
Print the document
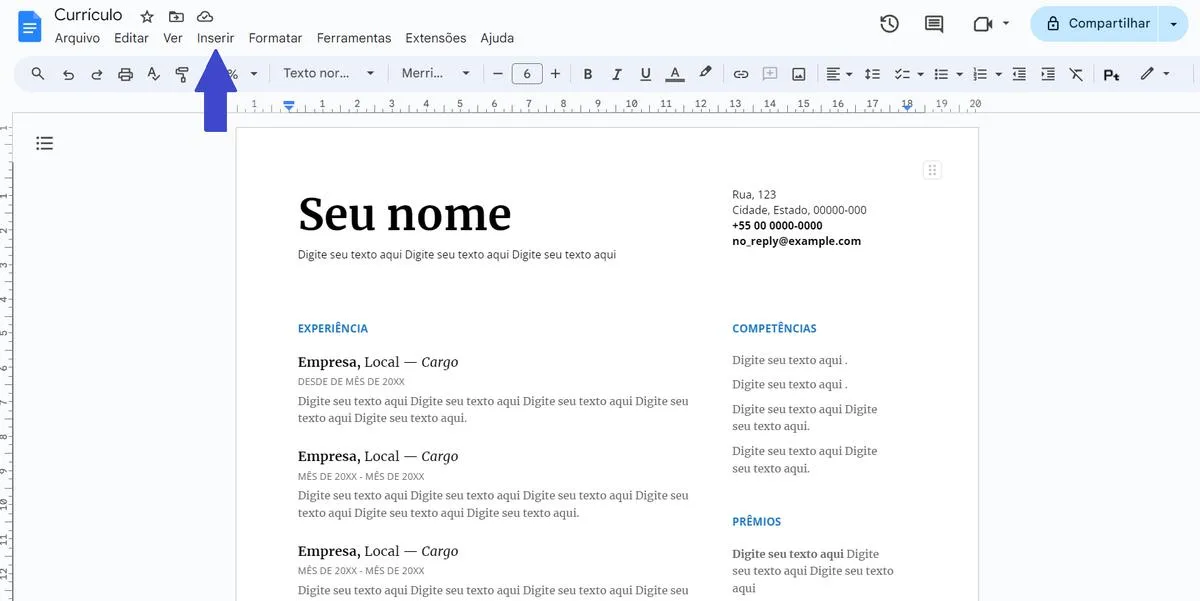click(x=124, y=73)
